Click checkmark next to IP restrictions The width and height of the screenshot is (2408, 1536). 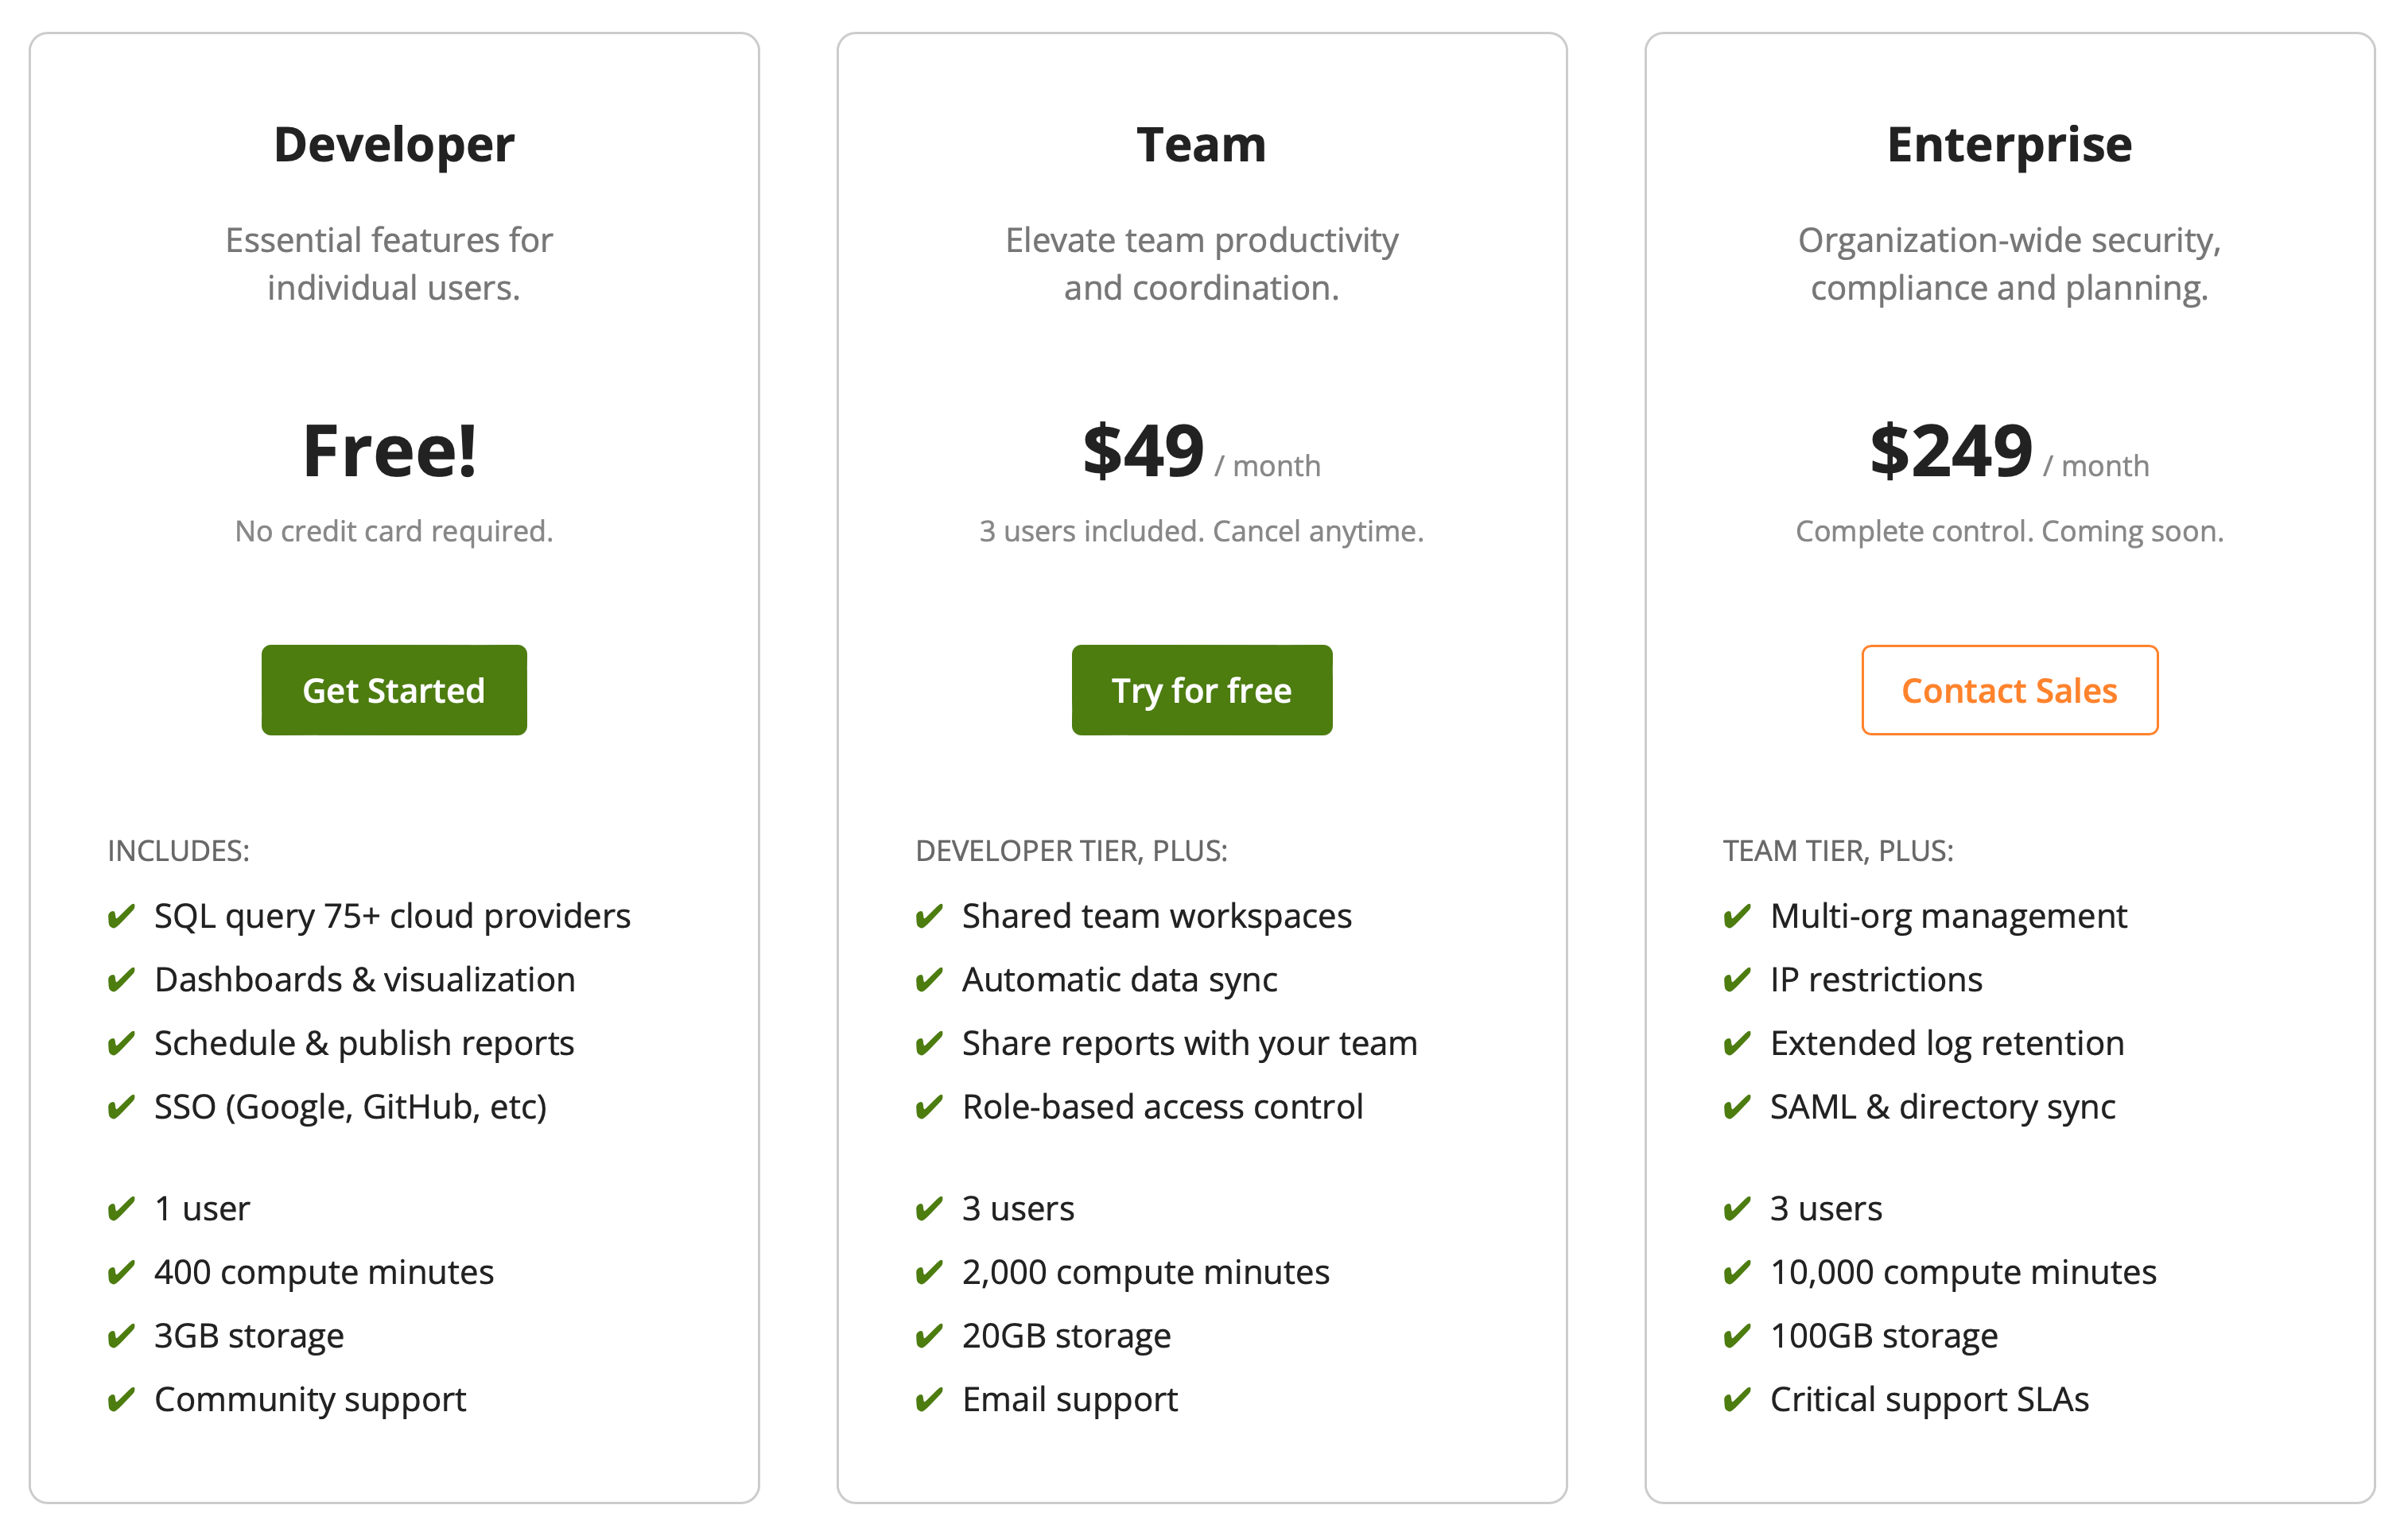pyautogui.click(x=1737, y=980)
